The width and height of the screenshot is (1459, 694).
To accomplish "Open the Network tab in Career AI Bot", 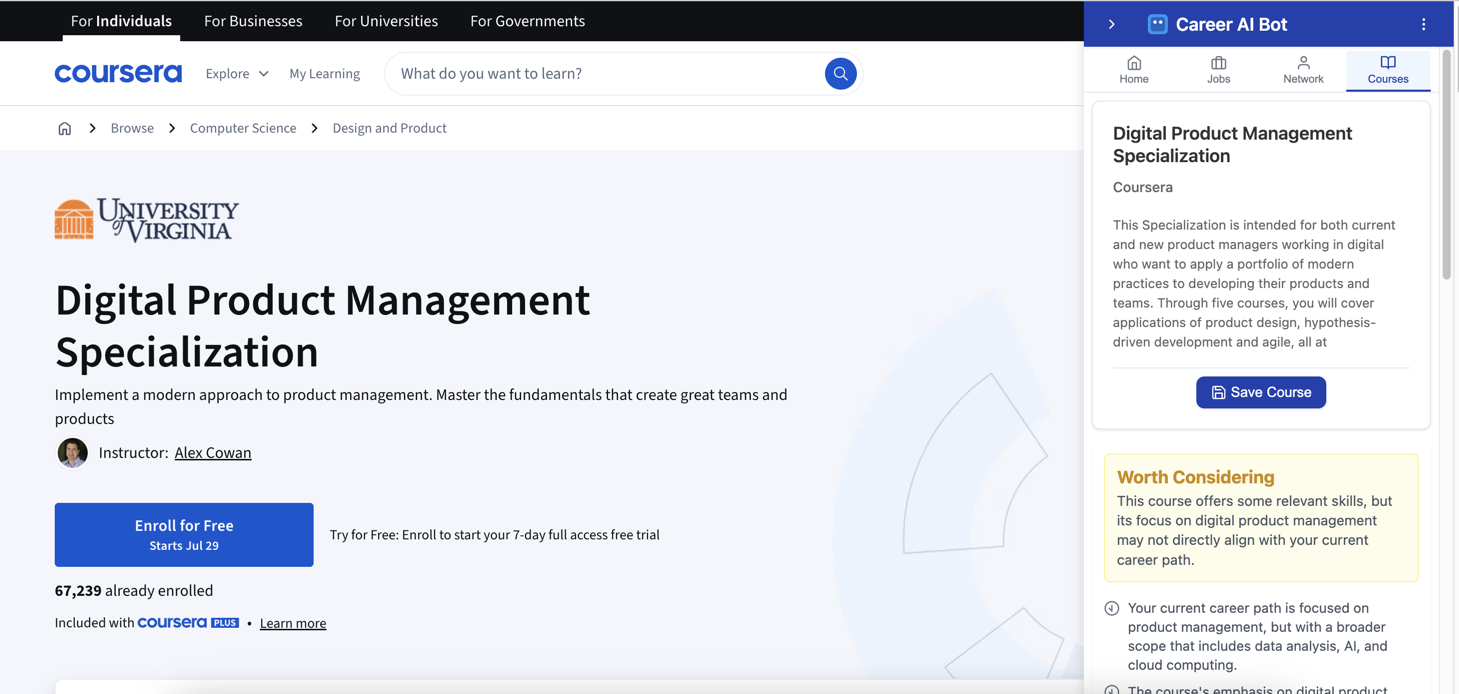I will (x=1303, y=70).
